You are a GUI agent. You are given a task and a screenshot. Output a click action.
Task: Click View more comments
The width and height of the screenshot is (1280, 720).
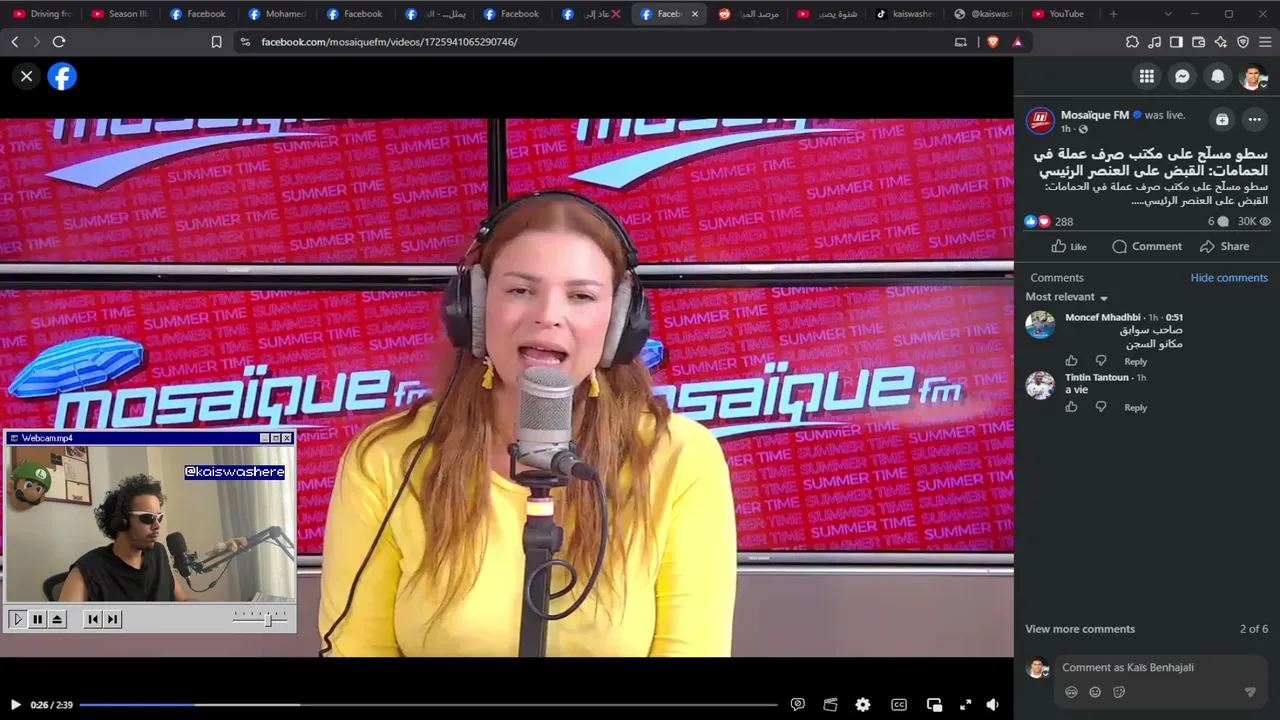(1080, 629)
